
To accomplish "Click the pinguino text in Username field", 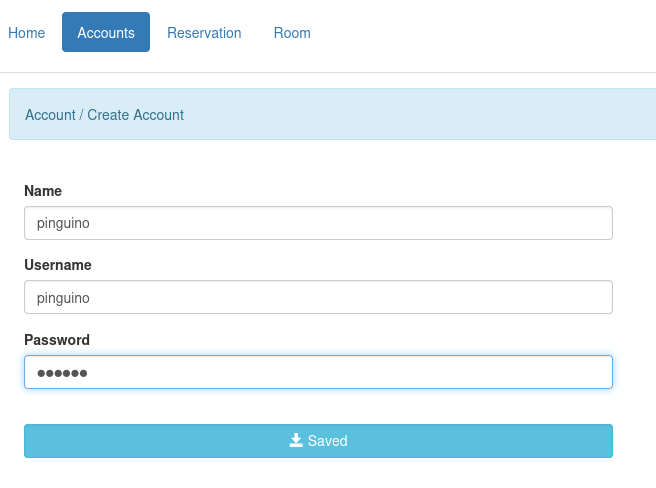I will pos(63,298).
